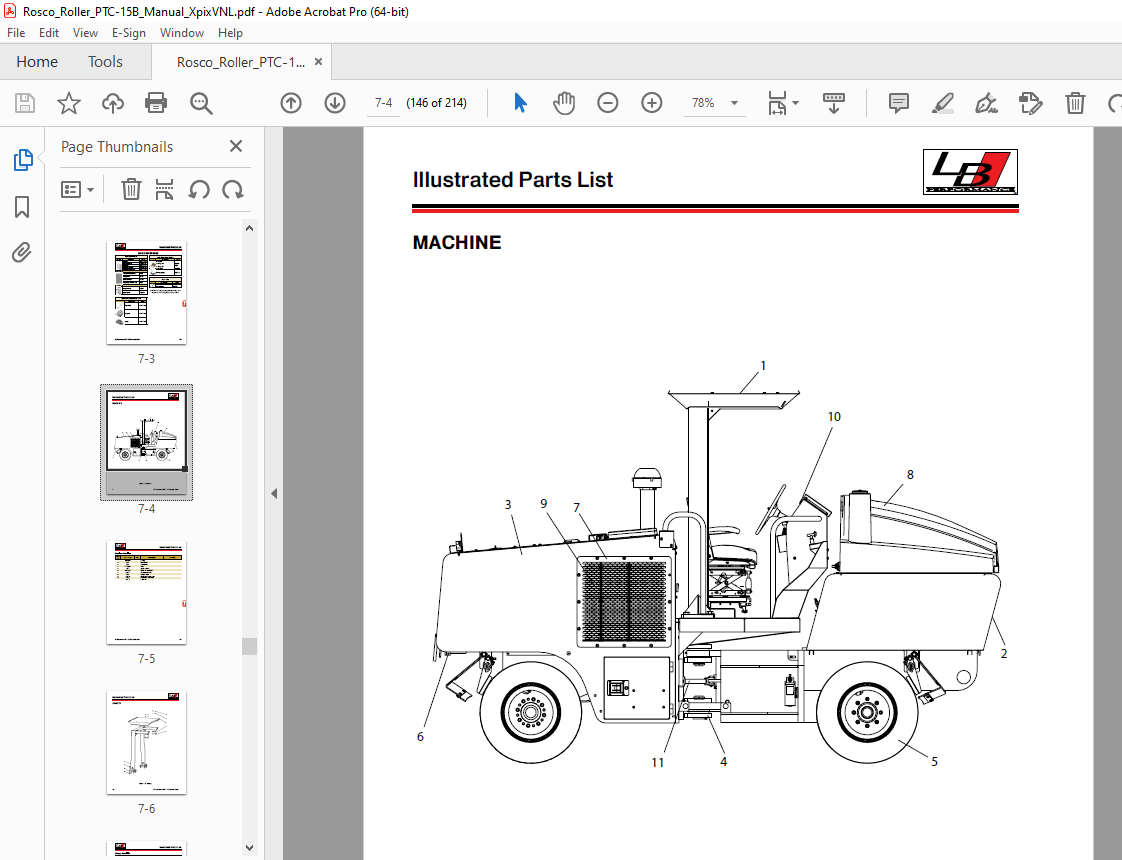
Task: Activate the Hand pan tool
Action: point(564,103)
